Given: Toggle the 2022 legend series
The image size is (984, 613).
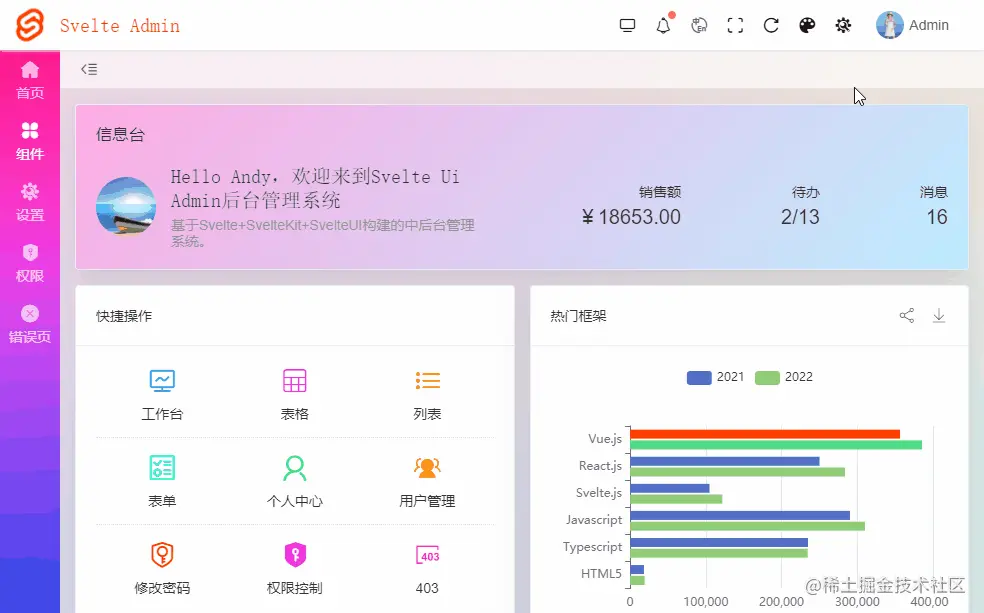Looking at the screenshot, I should pos(784,377).
